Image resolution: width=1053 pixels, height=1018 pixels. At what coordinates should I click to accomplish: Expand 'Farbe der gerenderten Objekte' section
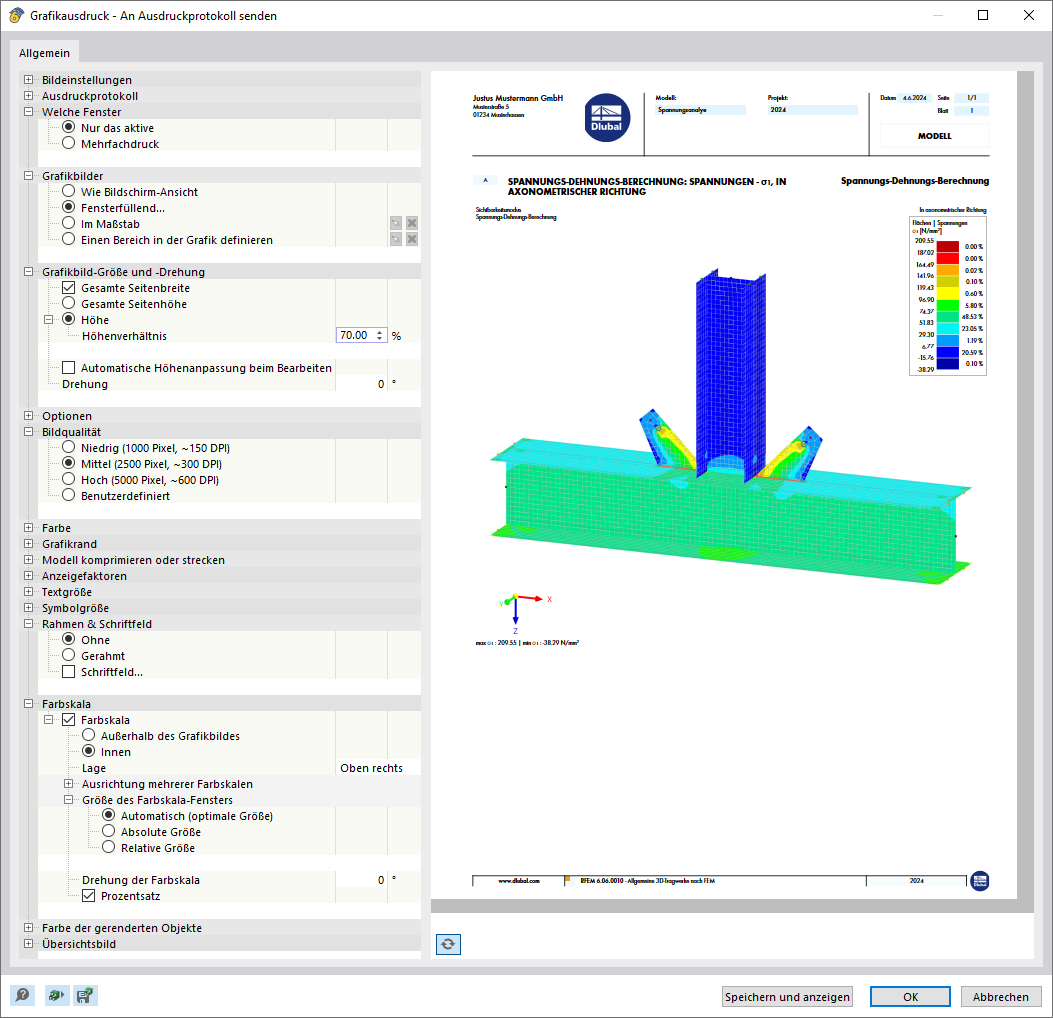coord(28,927)
